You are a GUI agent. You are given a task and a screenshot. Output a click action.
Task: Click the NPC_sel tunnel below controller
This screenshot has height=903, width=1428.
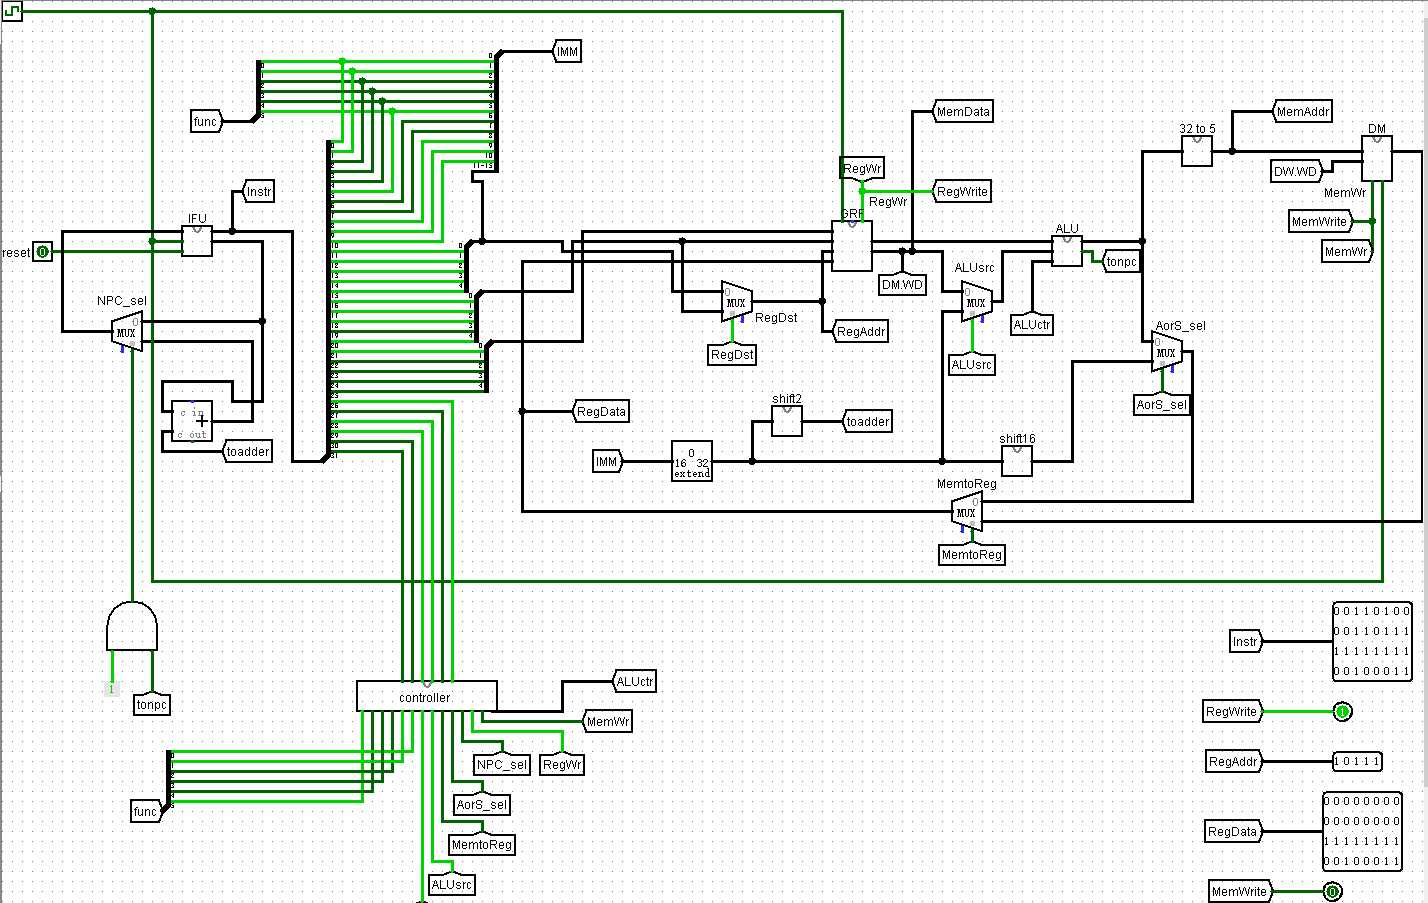[x=502, y=765]
